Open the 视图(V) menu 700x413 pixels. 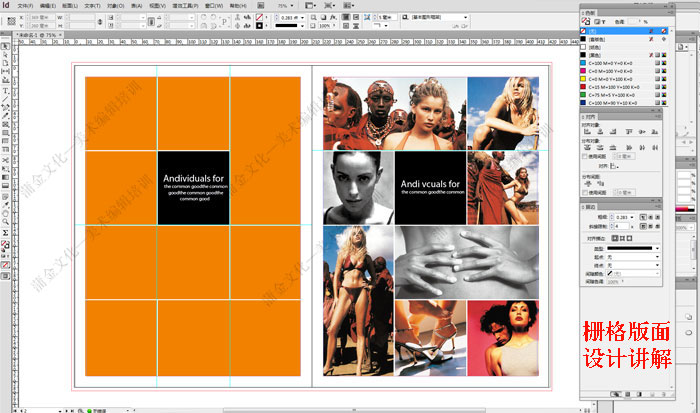point(157,6)
